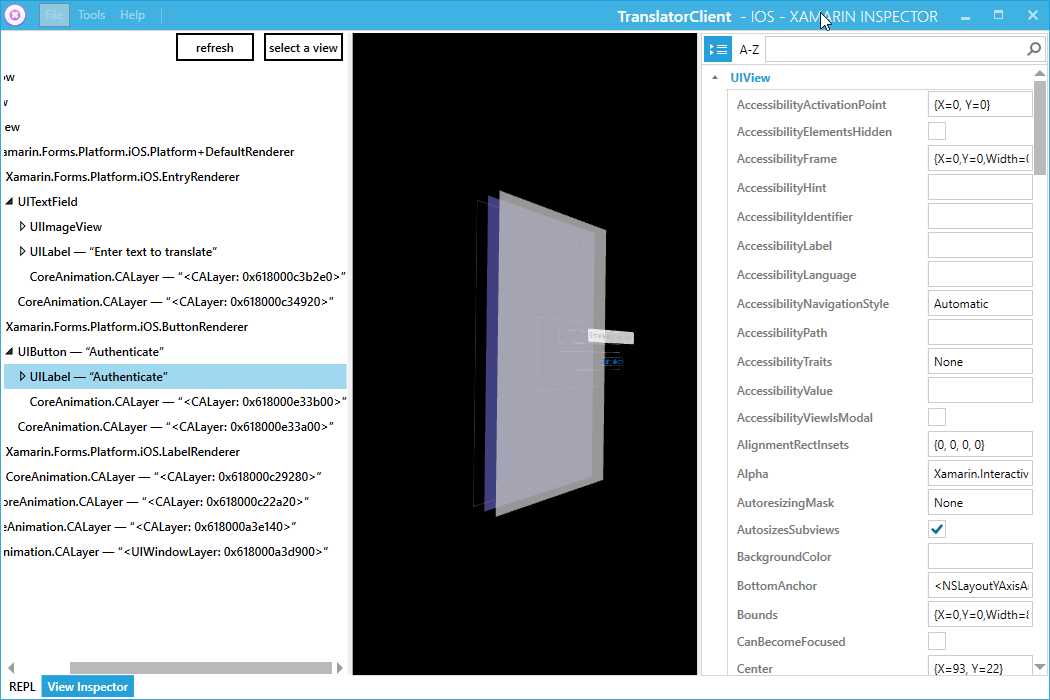Viewport: 1050px width, 700px height.
Task: Click the AccessibilityPath value field
Action: (980, 332)
